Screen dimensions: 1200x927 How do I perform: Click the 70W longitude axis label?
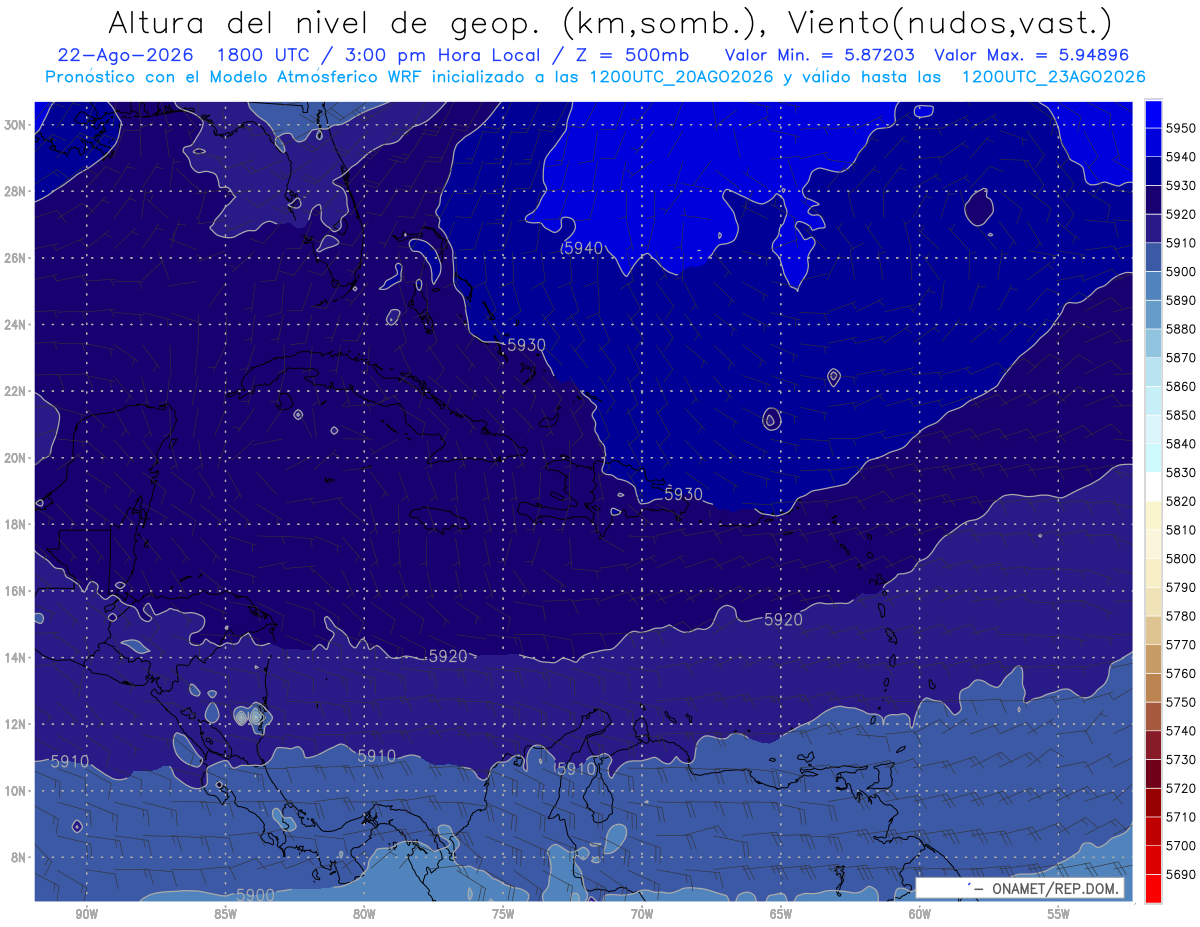pyautogui.click(x=642, y=915)
